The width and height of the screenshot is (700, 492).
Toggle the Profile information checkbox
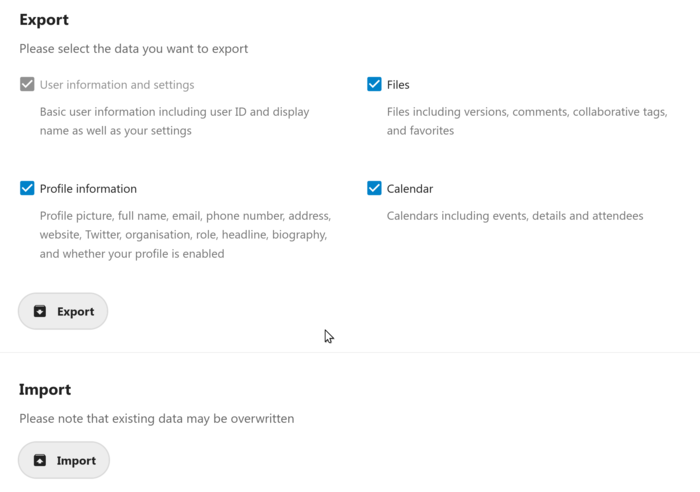[27, 188]
